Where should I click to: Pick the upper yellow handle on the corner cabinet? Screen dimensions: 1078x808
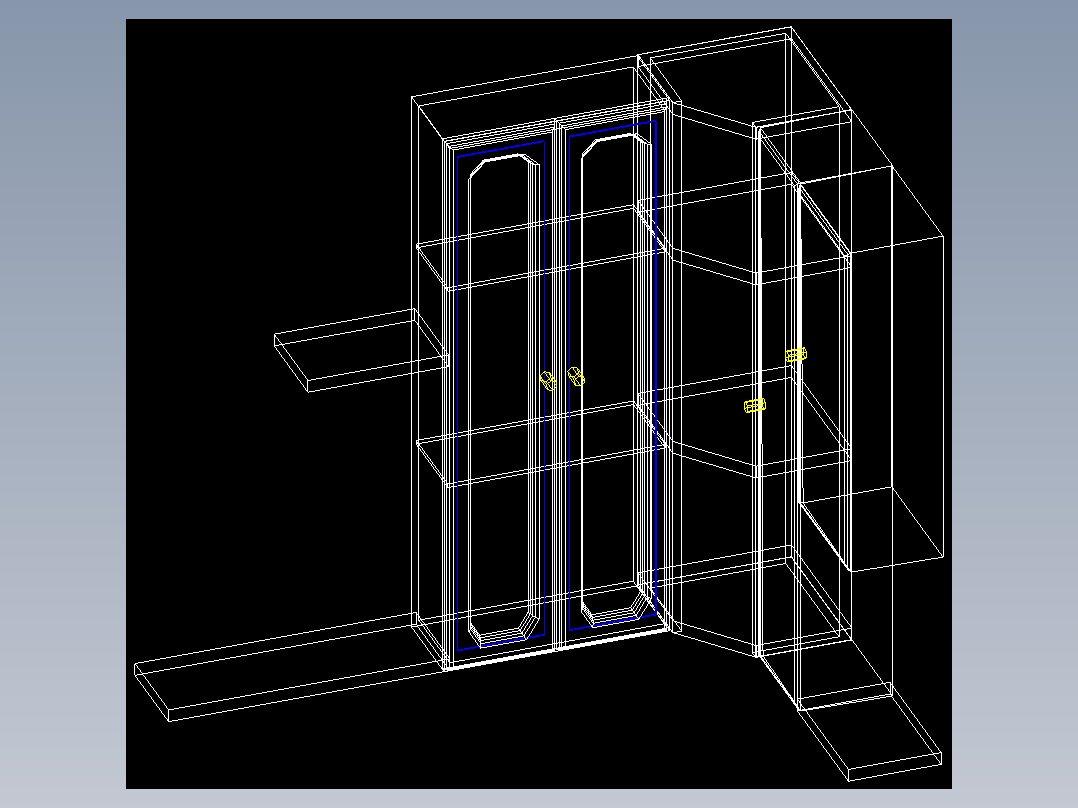(x=796, y=355)
